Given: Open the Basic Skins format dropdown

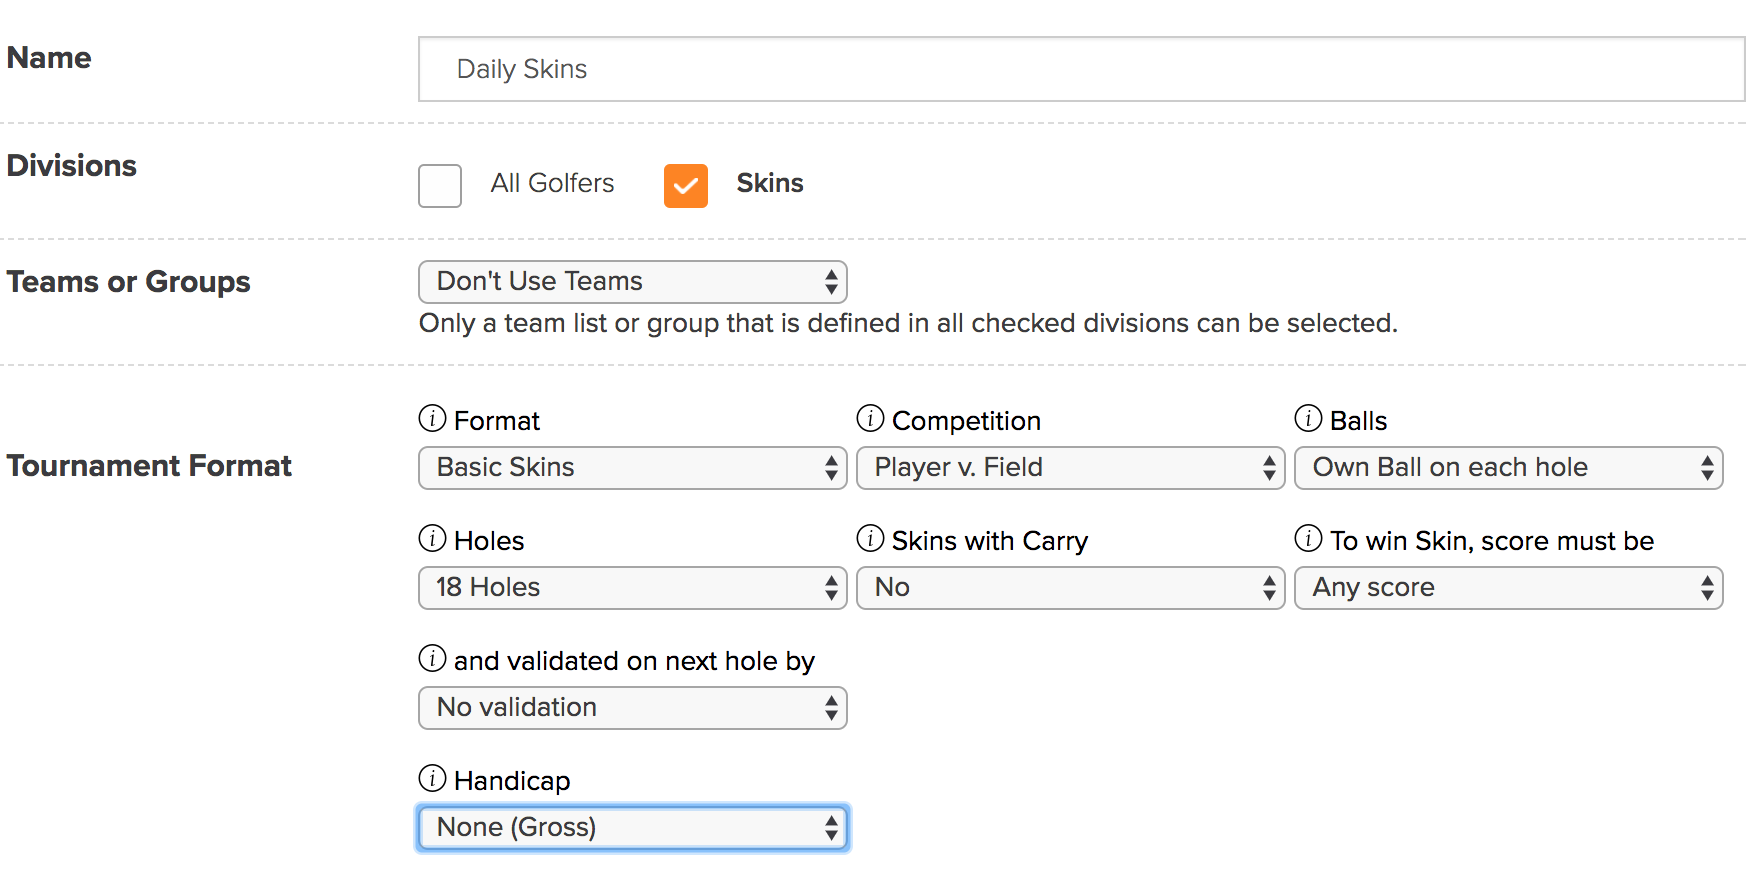Looking at the screenshot, I should coord(632,468).
